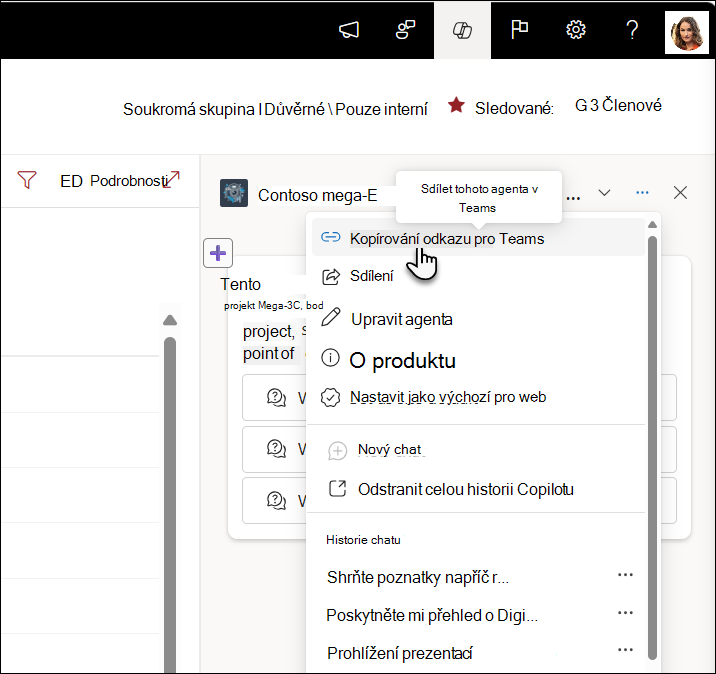Click the red filter funnel icon
This screenshot has height=674, width=716.
tap(27, 179)
